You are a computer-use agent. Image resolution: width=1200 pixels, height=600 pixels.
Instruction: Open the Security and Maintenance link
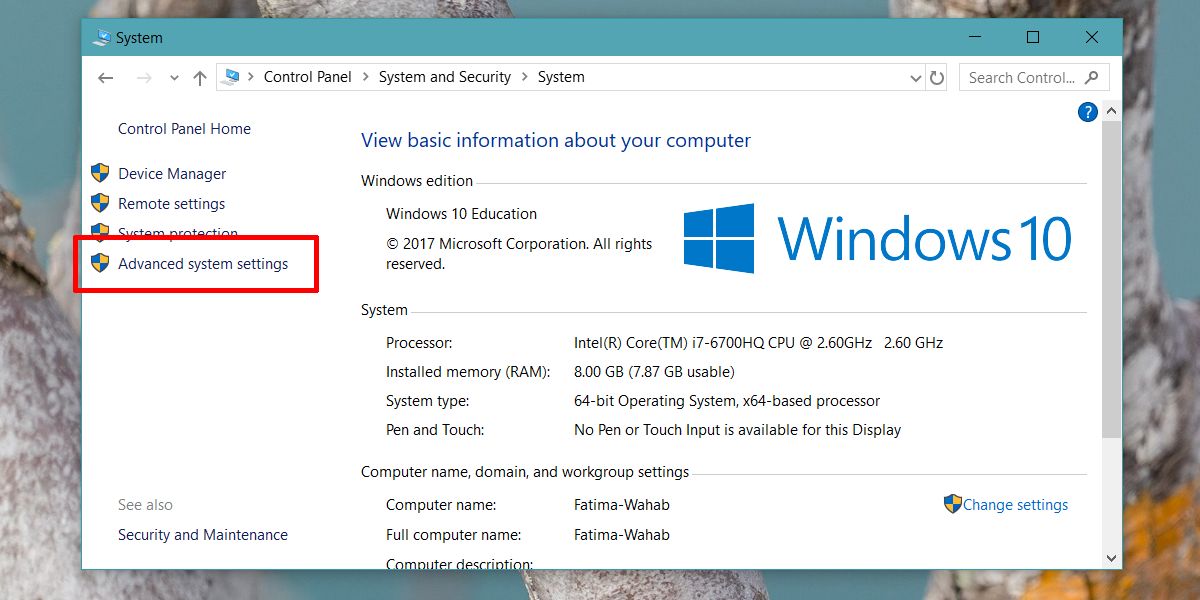(203, 535)
